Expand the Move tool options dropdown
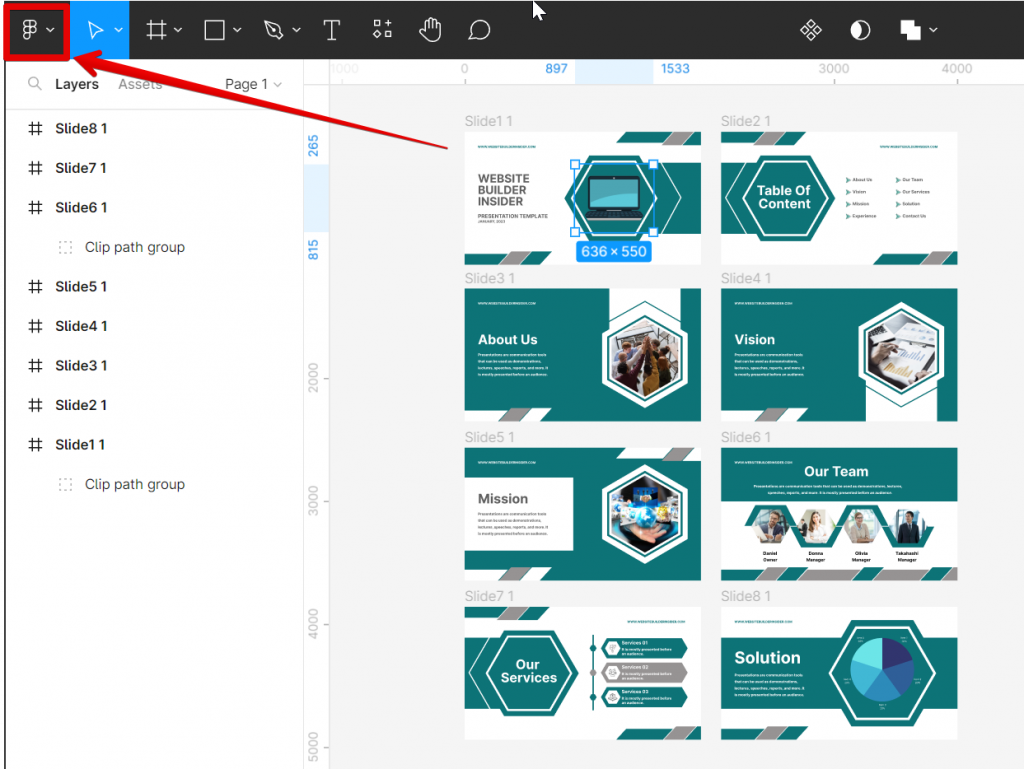This screenshot has height=769, width=1024. pos(117,29)
